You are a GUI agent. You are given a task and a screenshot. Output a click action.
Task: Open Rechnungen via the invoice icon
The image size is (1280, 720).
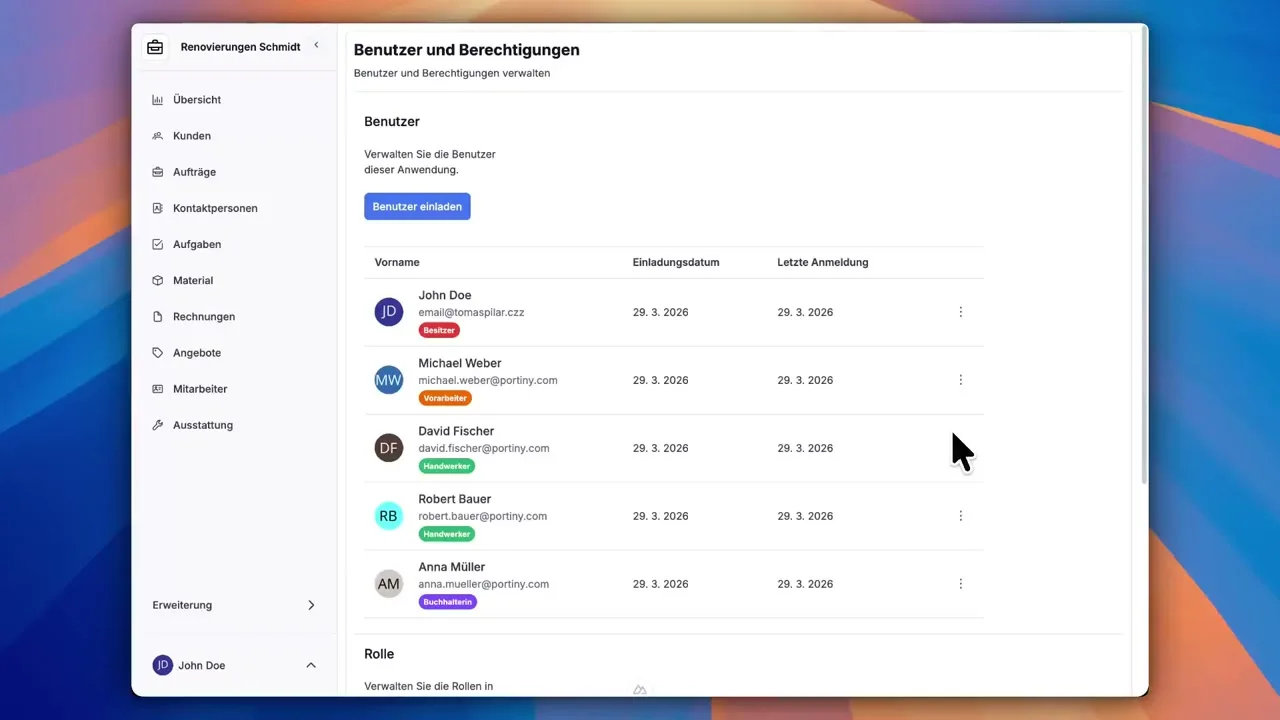[x=156, y=316]
